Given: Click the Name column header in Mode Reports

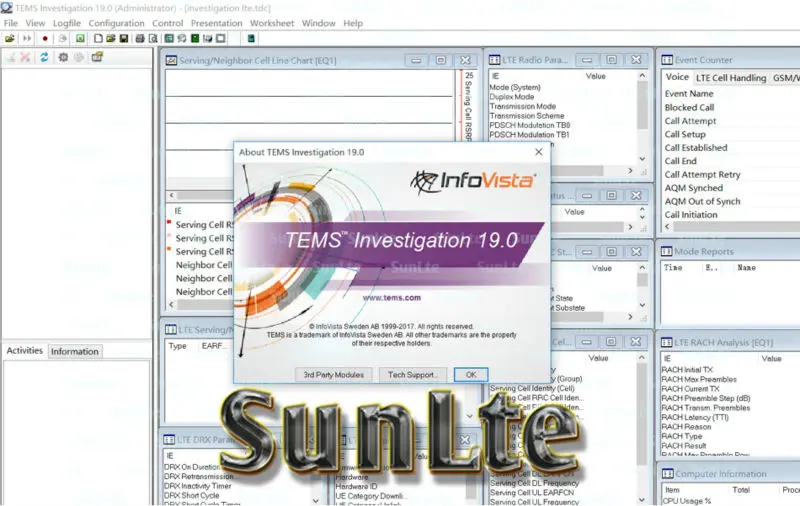Looking at the screenshot, I should [x=746, y=268].
